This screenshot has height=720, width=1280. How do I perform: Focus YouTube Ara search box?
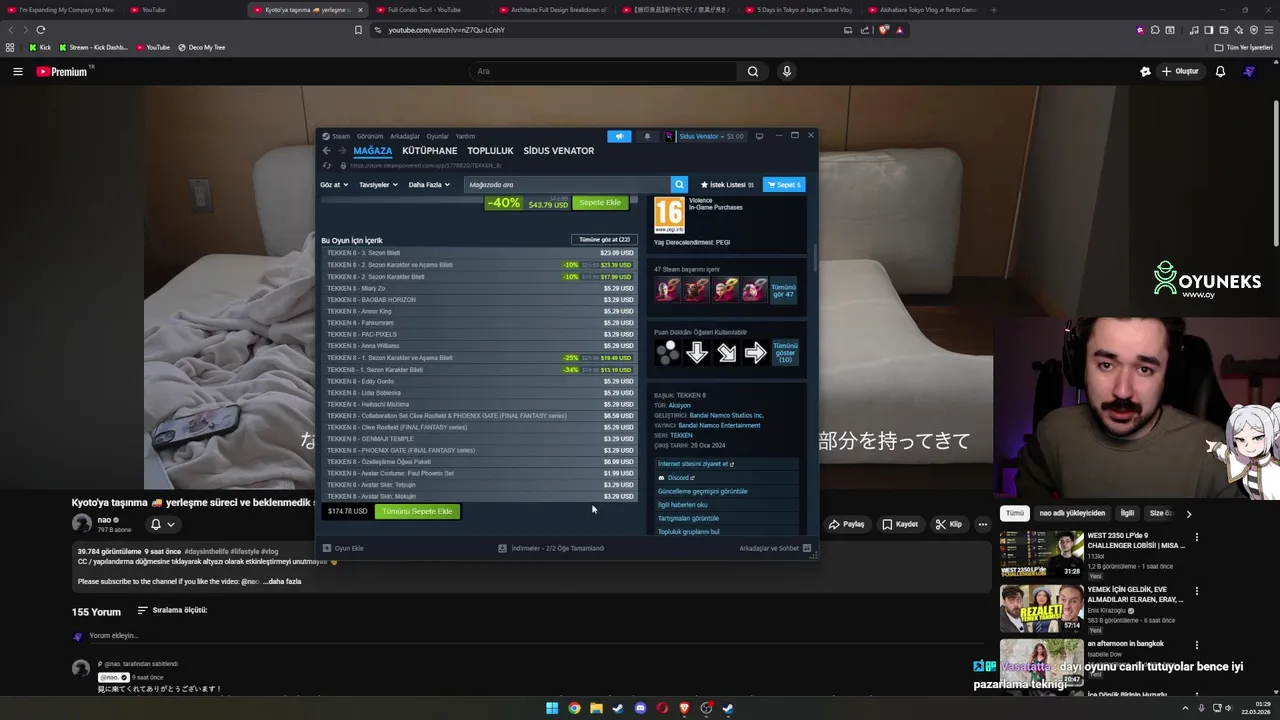pos(603,71)
